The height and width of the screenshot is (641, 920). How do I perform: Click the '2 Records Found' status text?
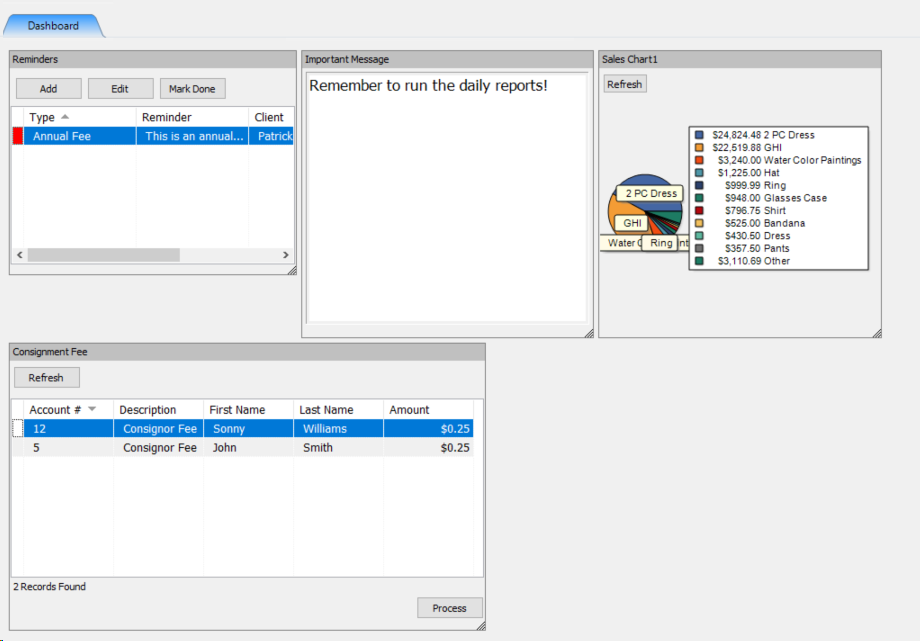[49, 586]
